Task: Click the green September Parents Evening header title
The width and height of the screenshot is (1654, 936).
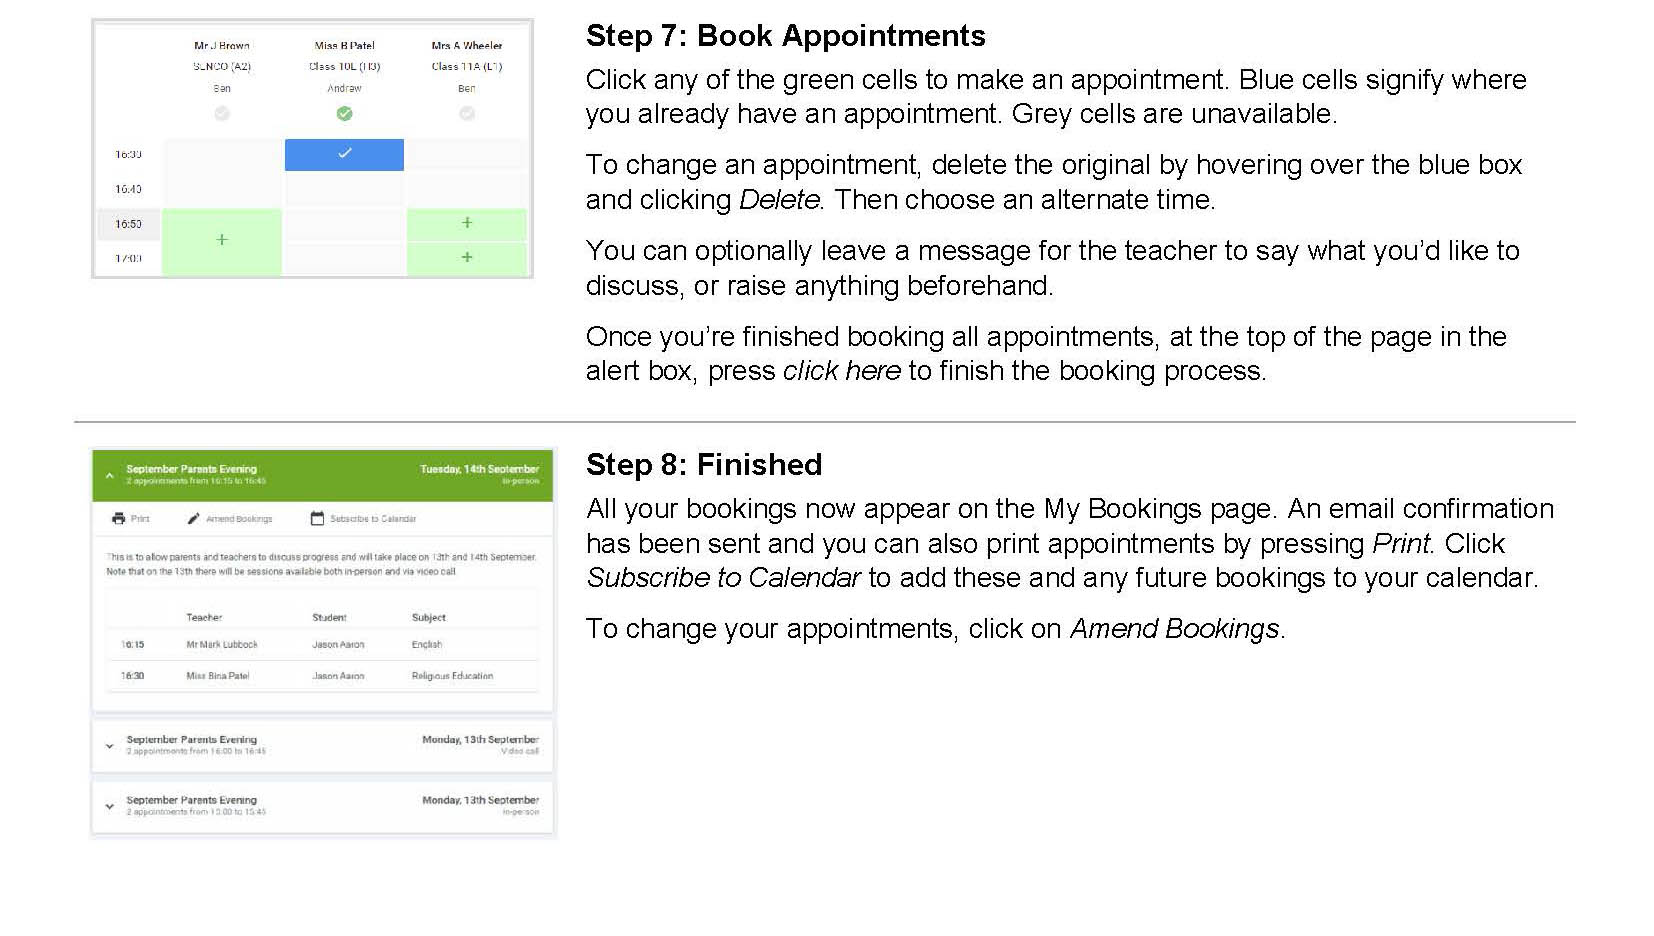Action: pyautogui.click(x=191, y=469)
